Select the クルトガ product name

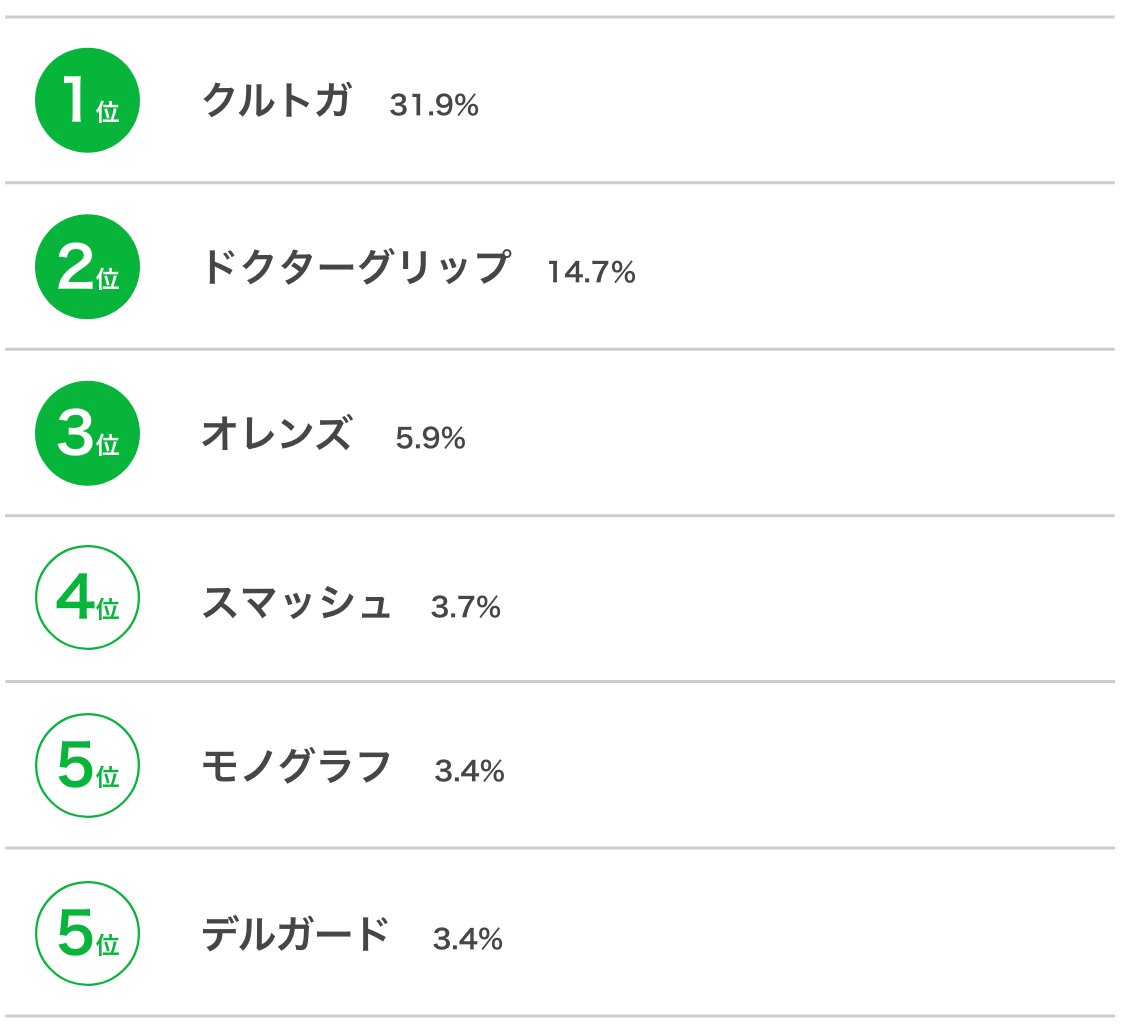[x=277, y=100]
